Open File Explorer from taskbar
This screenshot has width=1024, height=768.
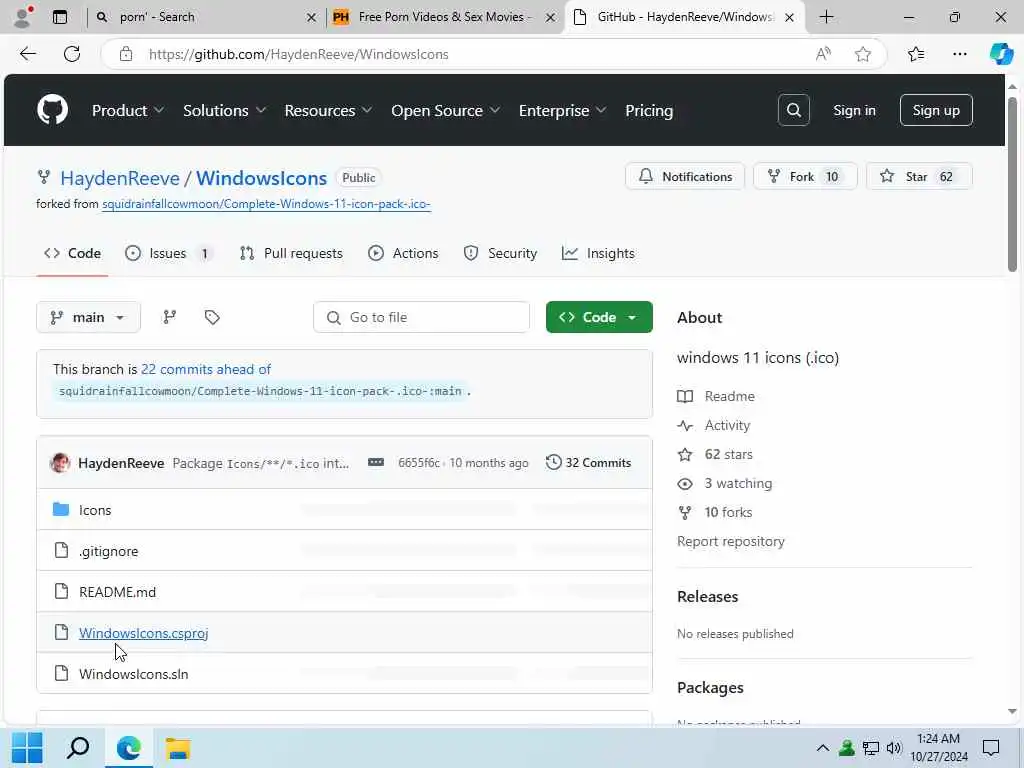(178, 748)
